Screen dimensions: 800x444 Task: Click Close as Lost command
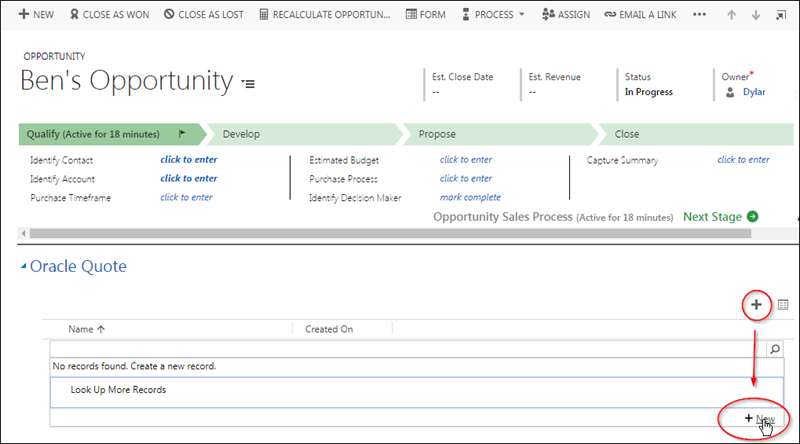[206, 15]
